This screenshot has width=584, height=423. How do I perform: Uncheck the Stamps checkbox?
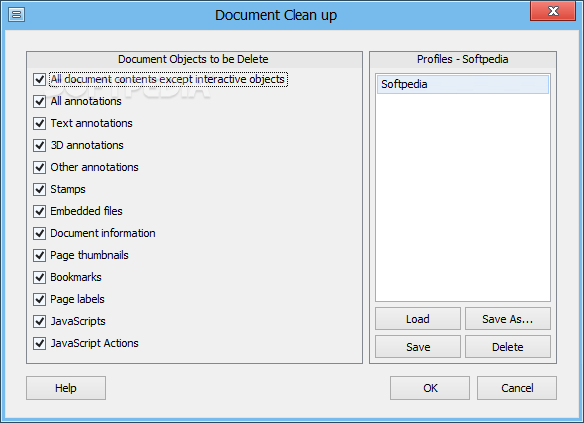point(39,189)
